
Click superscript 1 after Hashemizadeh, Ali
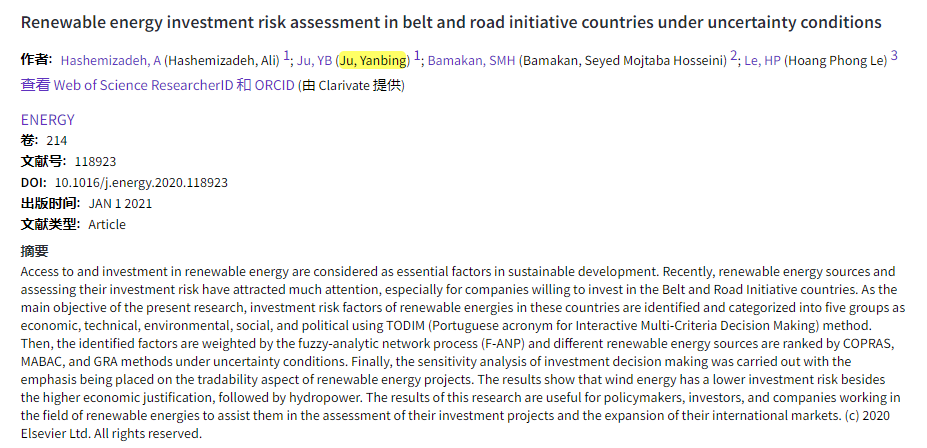click(287, 56)
